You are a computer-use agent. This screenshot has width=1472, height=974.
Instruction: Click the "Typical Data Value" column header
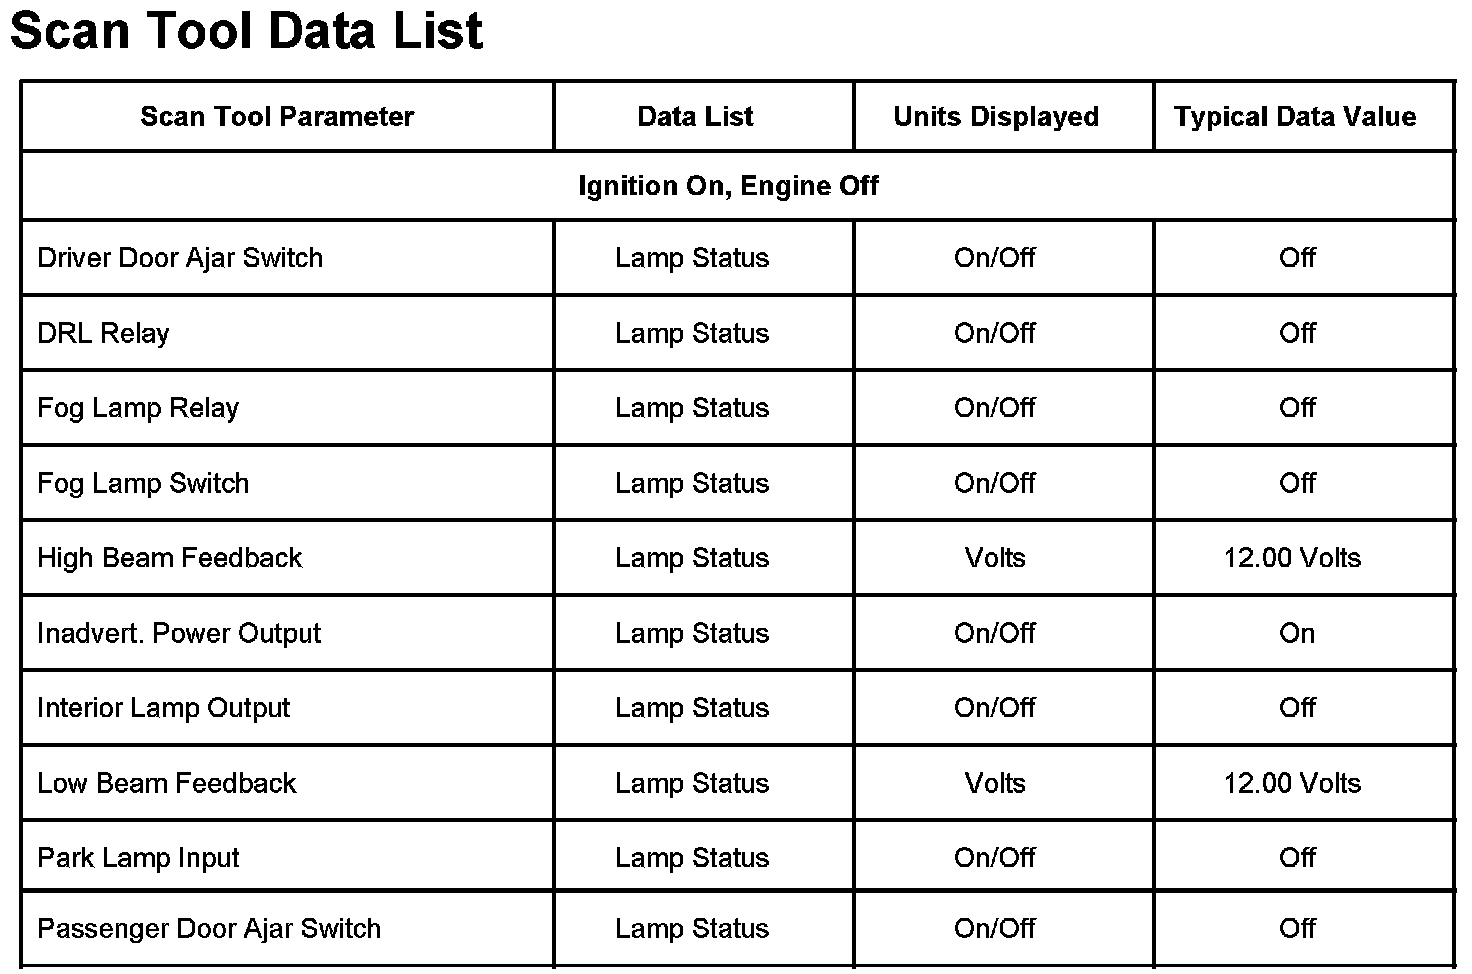(1295, 117)
